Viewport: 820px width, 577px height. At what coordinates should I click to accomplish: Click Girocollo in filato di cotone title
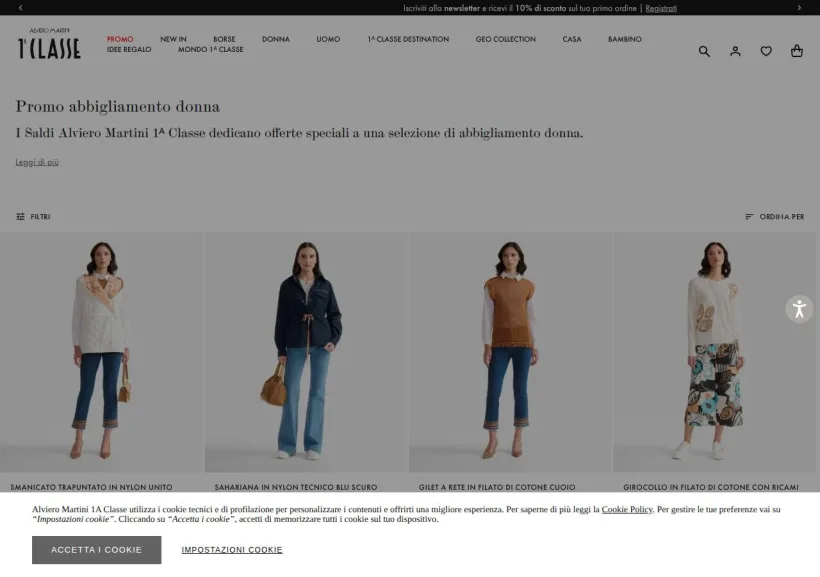coord(711,487)
